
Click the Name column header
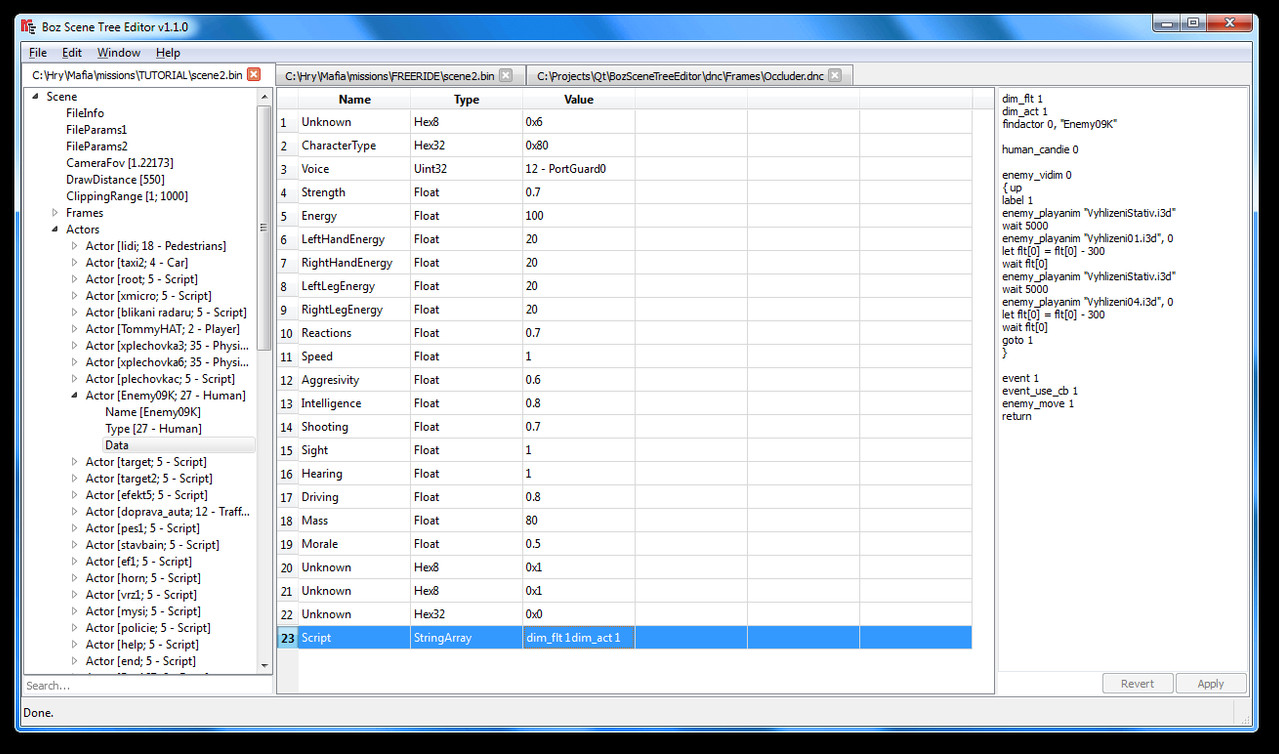coord(354,99)
